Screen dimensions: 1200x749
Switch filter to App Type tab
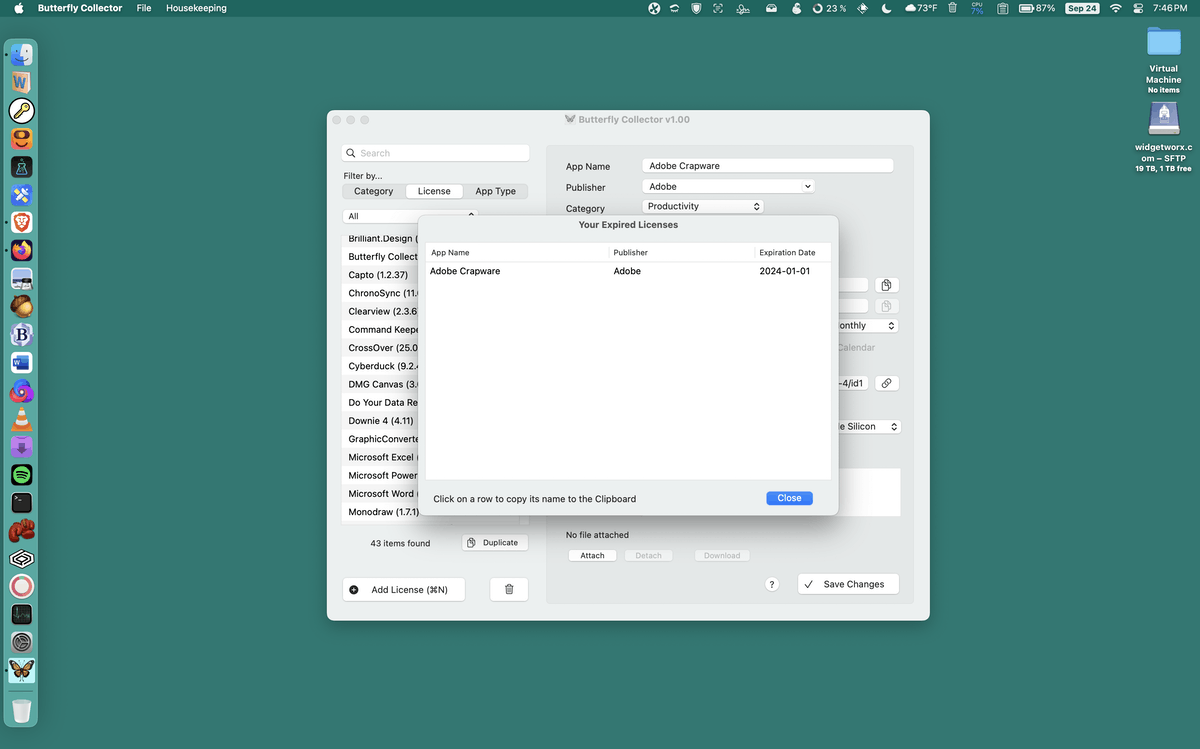[x=495, y=191]
